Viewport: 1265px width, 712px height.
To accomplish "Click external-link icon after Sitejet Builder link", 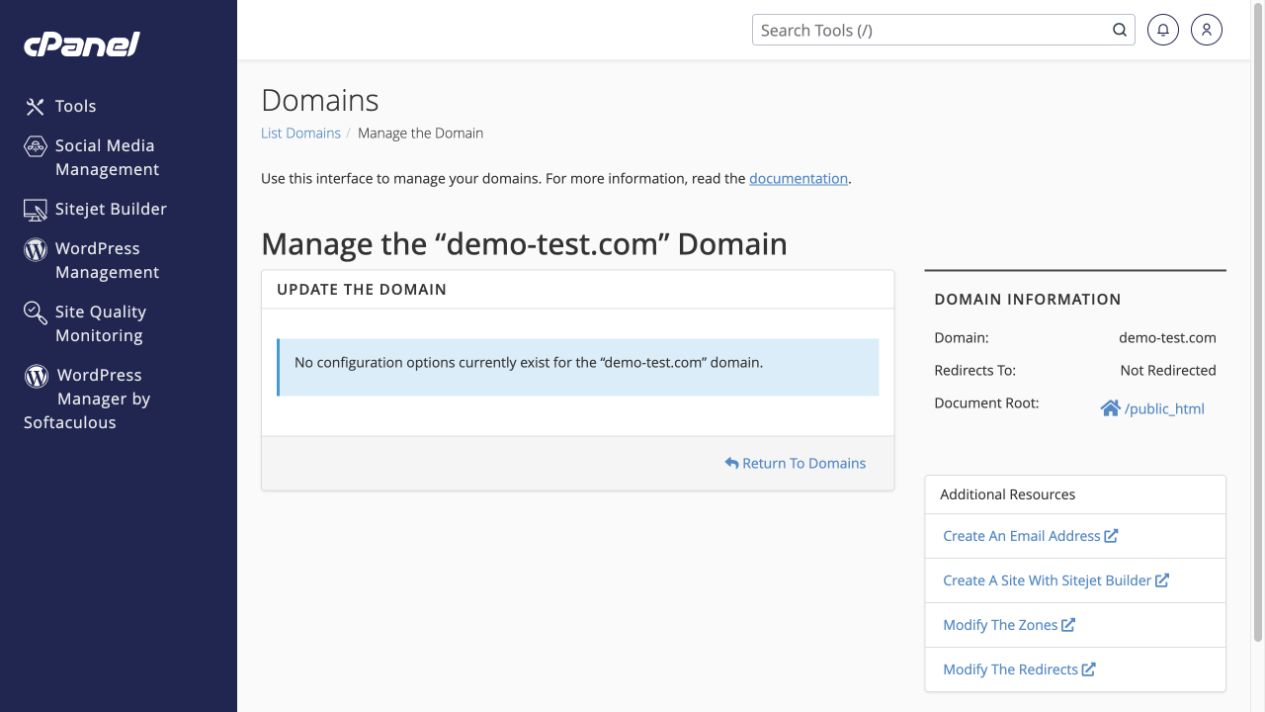I will click(x=1162, y=580).
